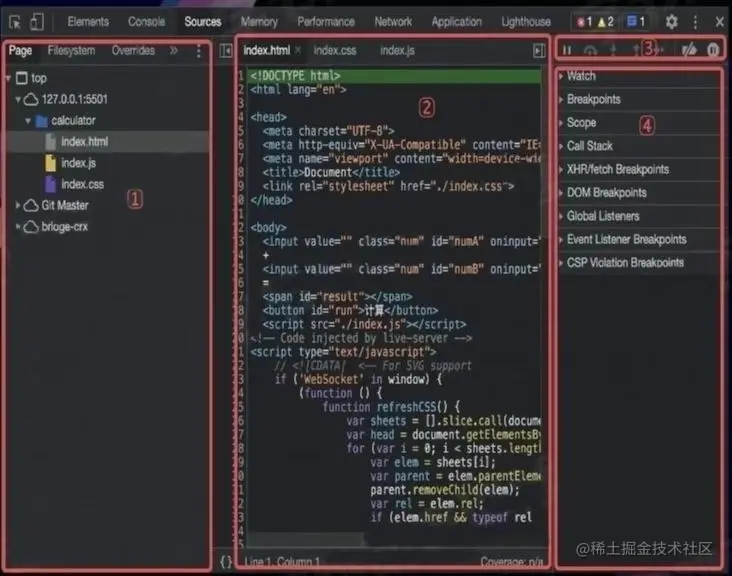Hide the debugger sidebar
732x576 pixels.
(x=539, y=50)
